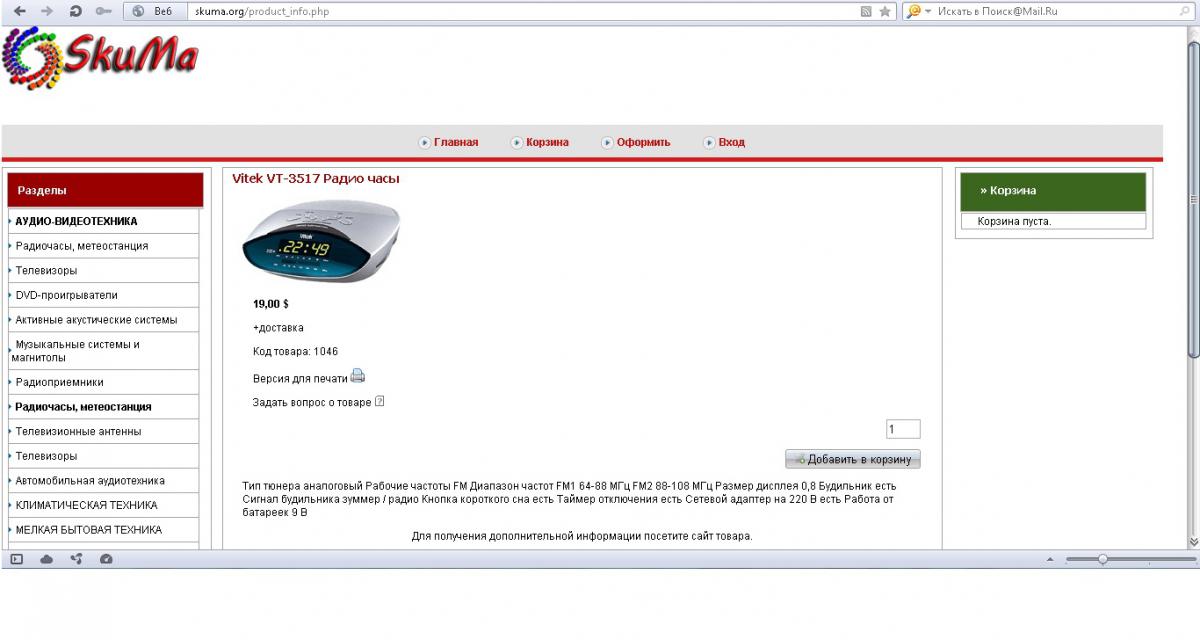Toggle the panels button in status bar

click(16, 559)
